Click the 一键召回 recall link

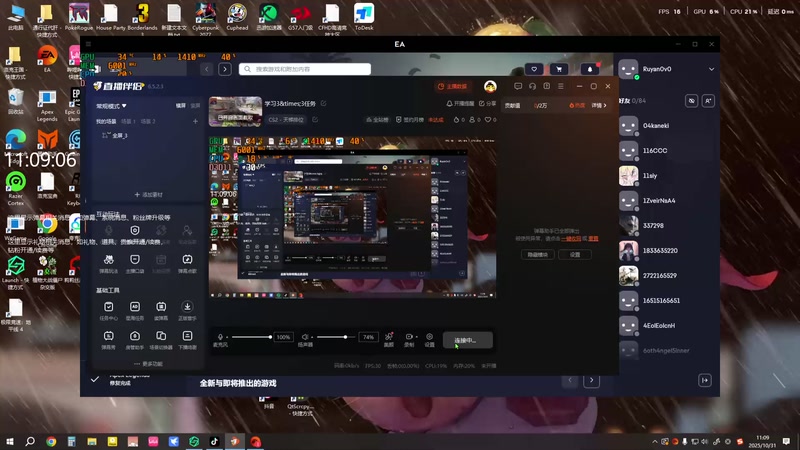571,239
